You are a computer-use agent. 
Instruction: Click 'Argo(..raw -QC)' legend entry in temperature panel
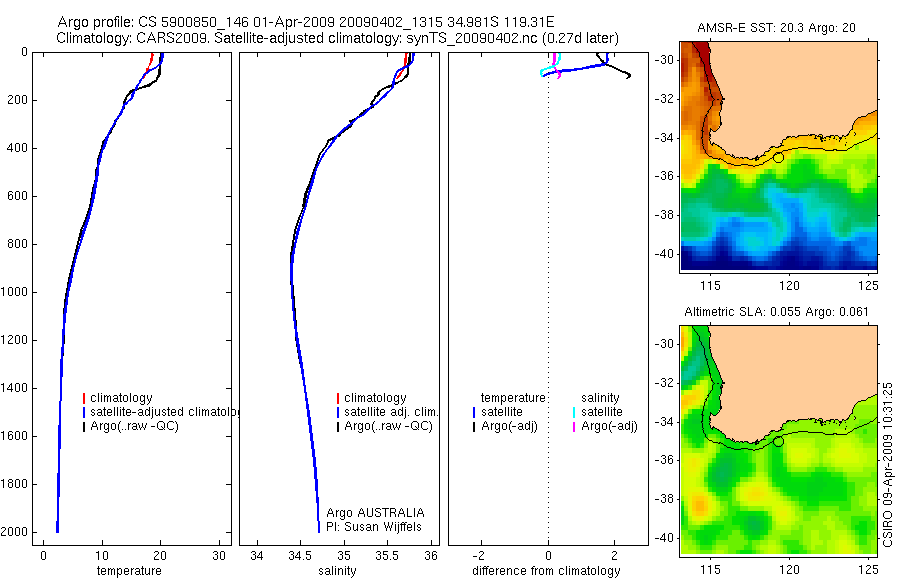[x=134, y=426]
